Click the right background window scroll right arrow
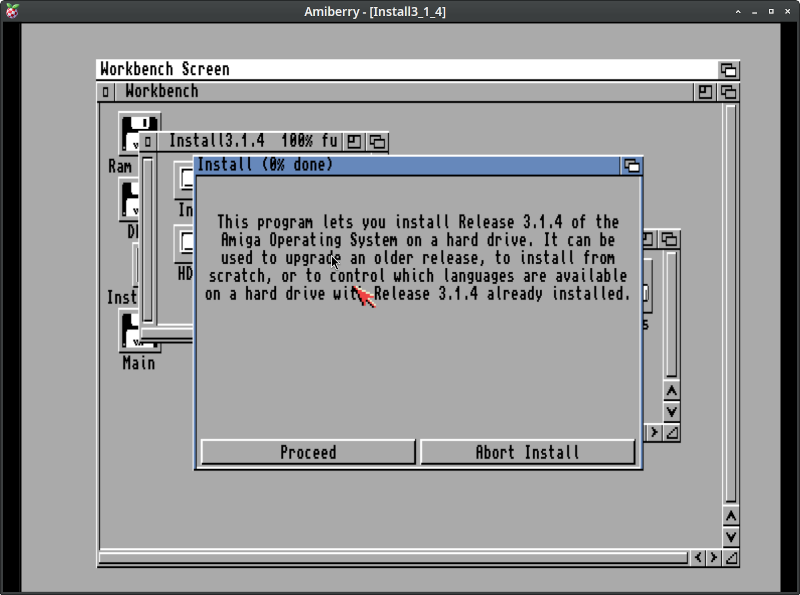 point(654,433)
